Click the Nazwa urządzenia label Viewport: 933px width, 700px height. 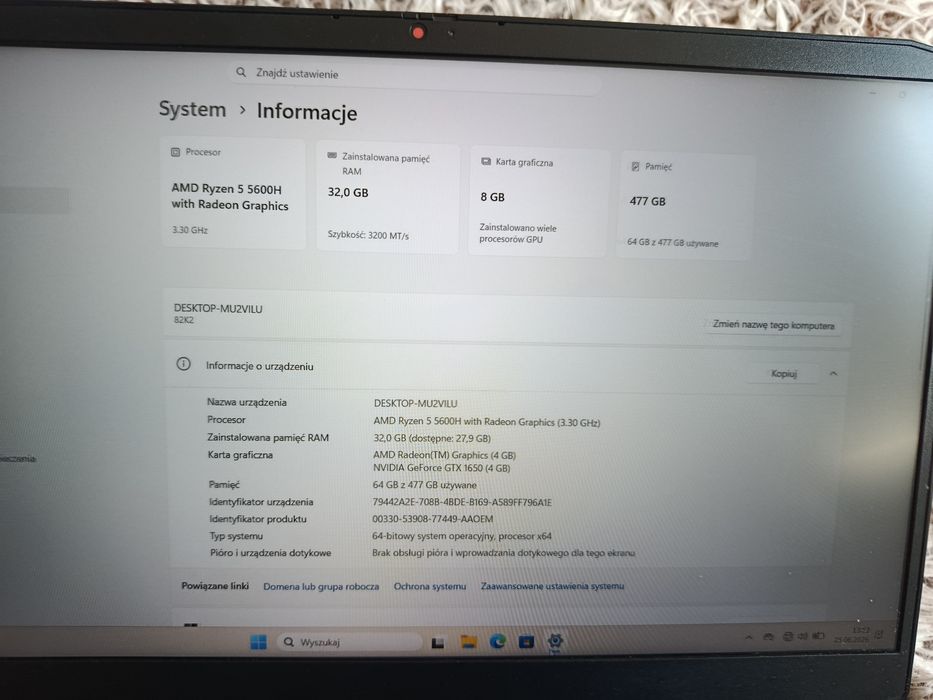coord(247,402)
